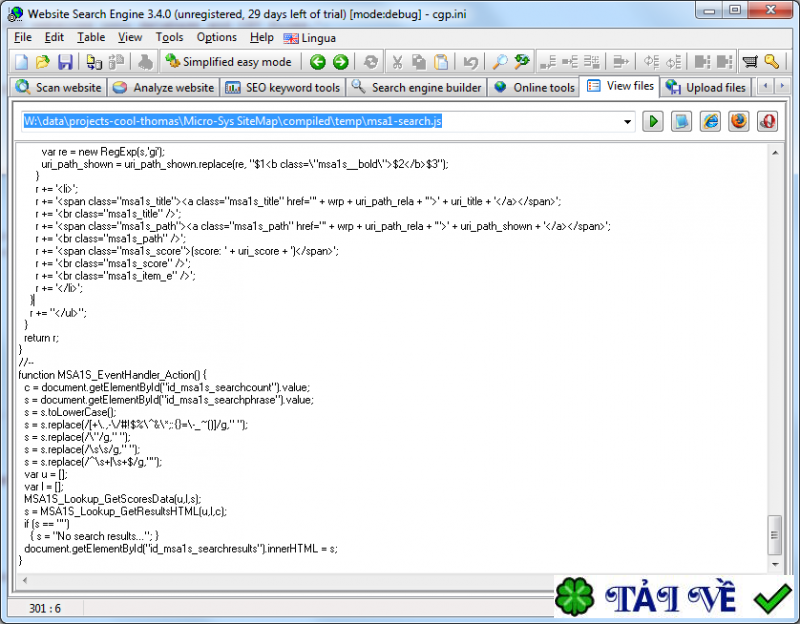
Task: Open file in Opera browser
Action: [767, 121]
